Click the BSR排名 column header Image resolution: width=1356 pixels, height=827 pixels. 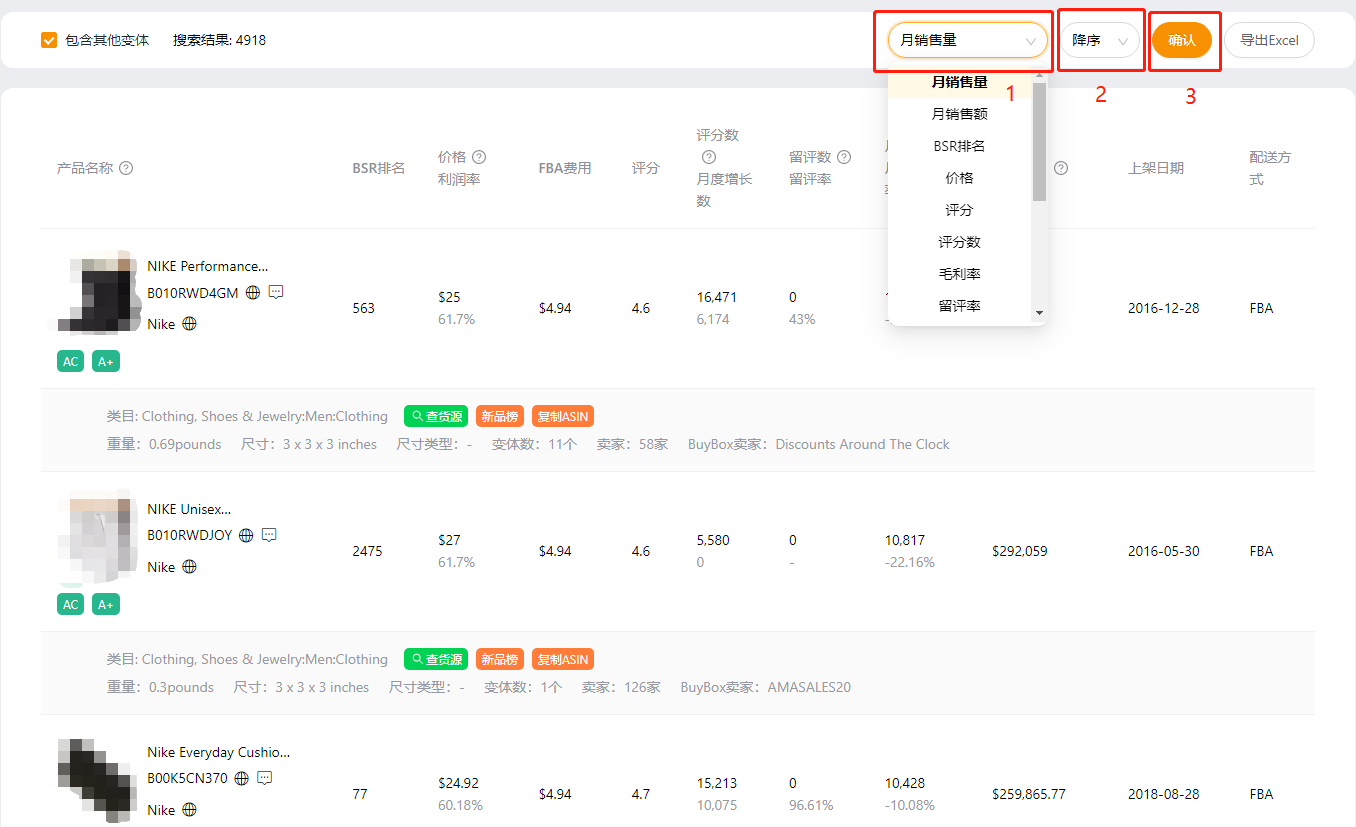pos(378,168)
